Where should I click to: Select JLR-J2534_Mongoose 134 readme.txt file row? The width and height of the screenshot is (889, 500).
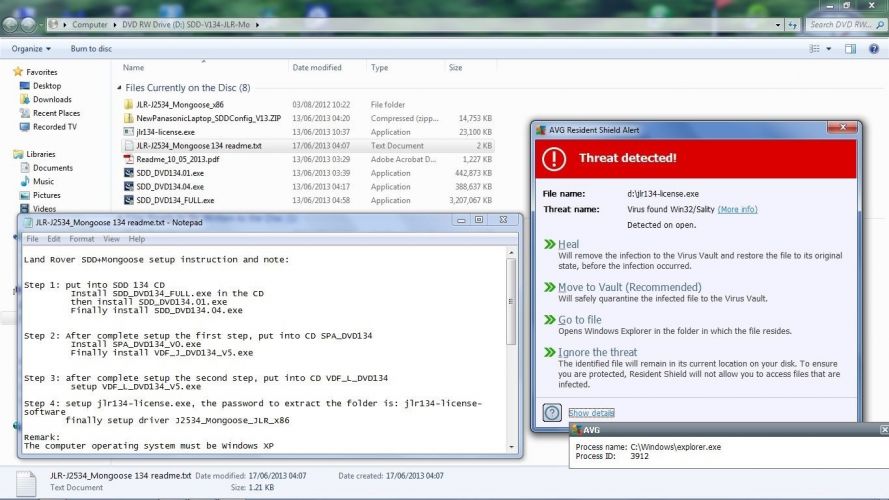(307, 146)
